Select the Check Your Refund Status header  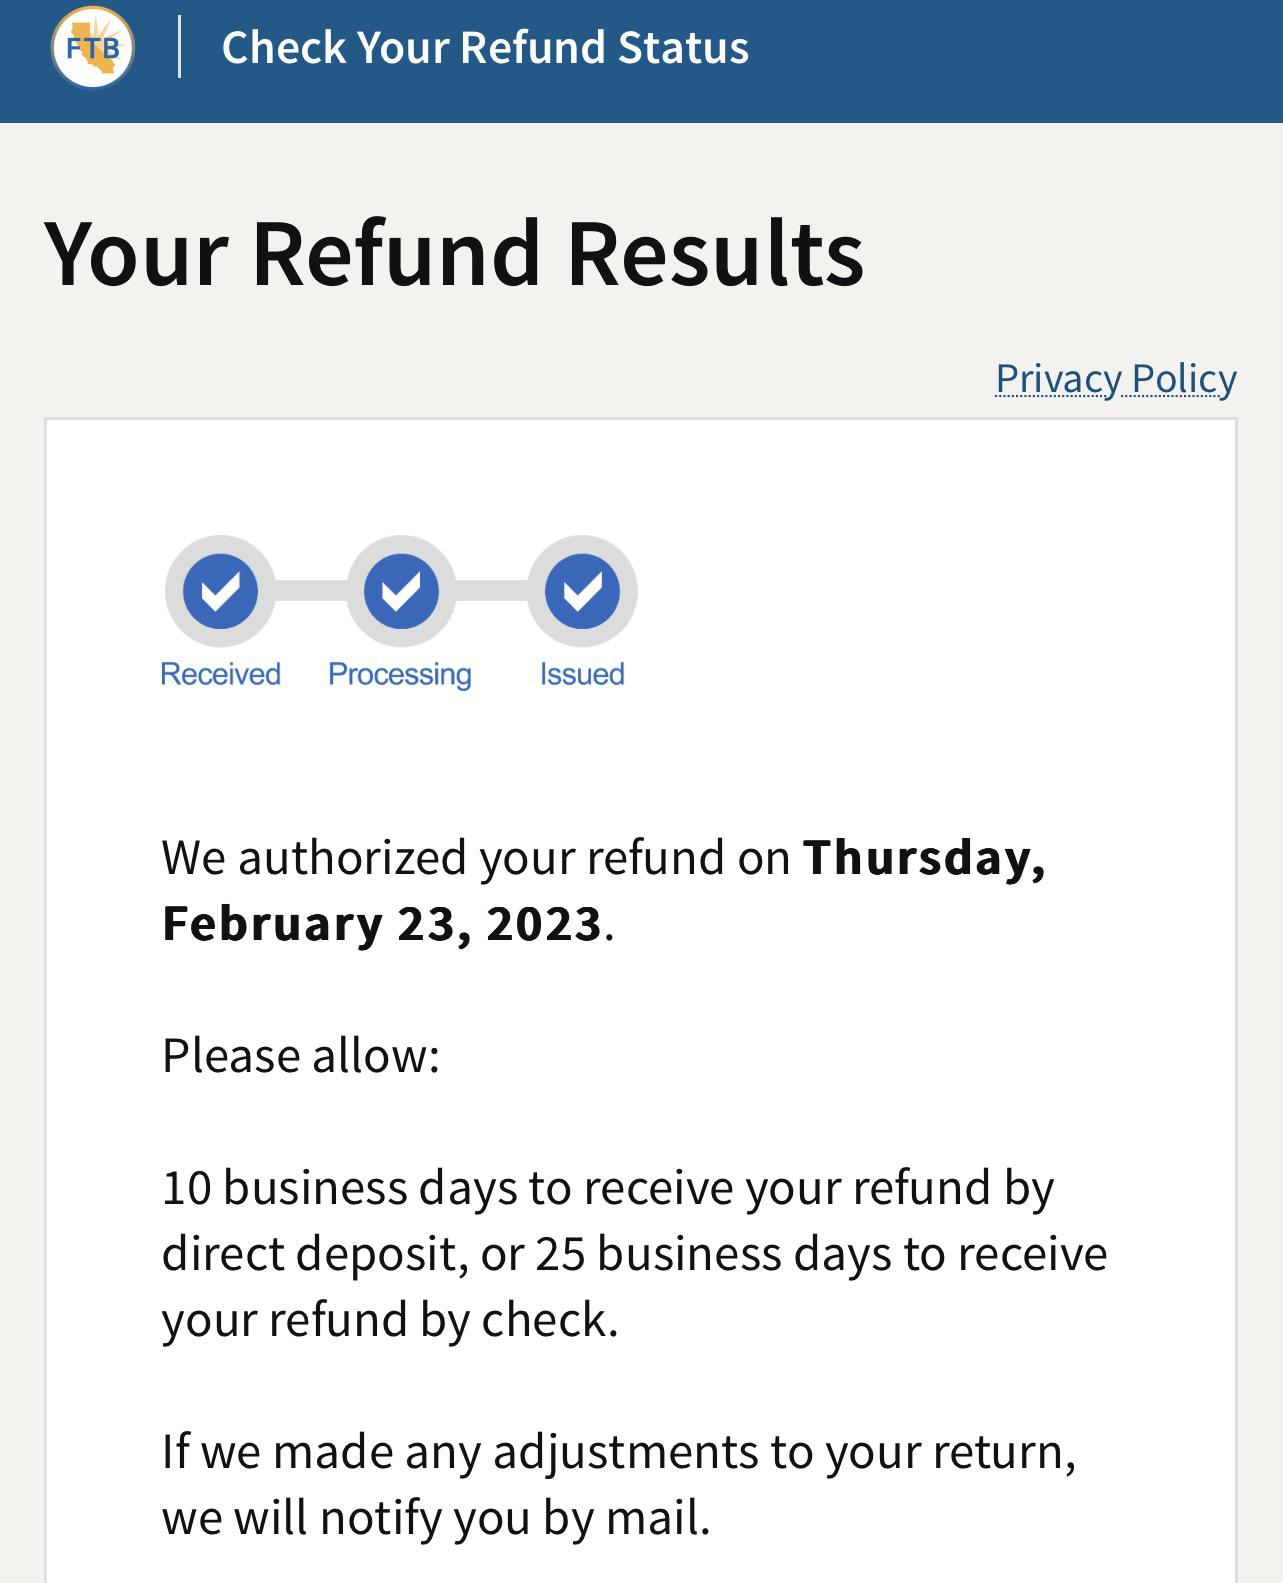pos(484,47)
